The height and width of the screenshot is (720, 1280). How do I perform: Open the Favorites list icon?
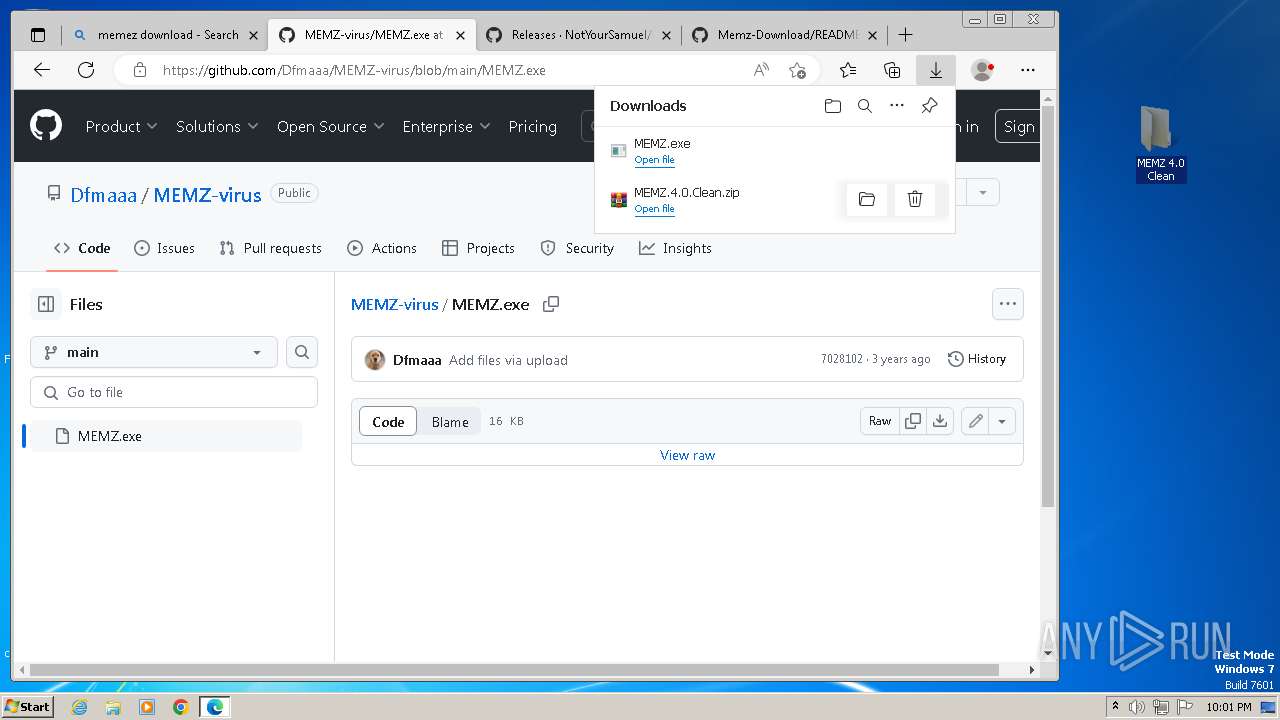coord(848,70)
